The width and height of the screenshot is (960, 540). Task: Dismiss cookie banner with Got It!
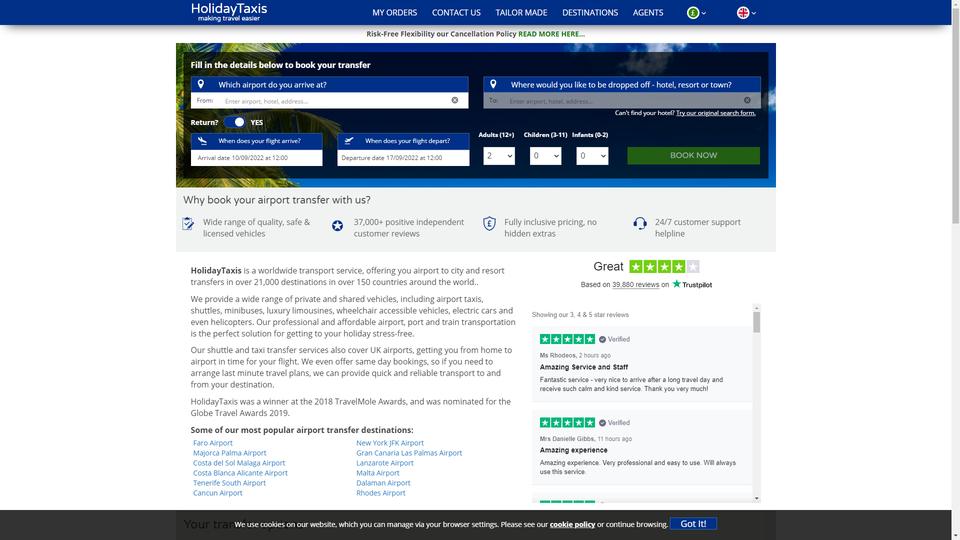(x=693, y=523)
